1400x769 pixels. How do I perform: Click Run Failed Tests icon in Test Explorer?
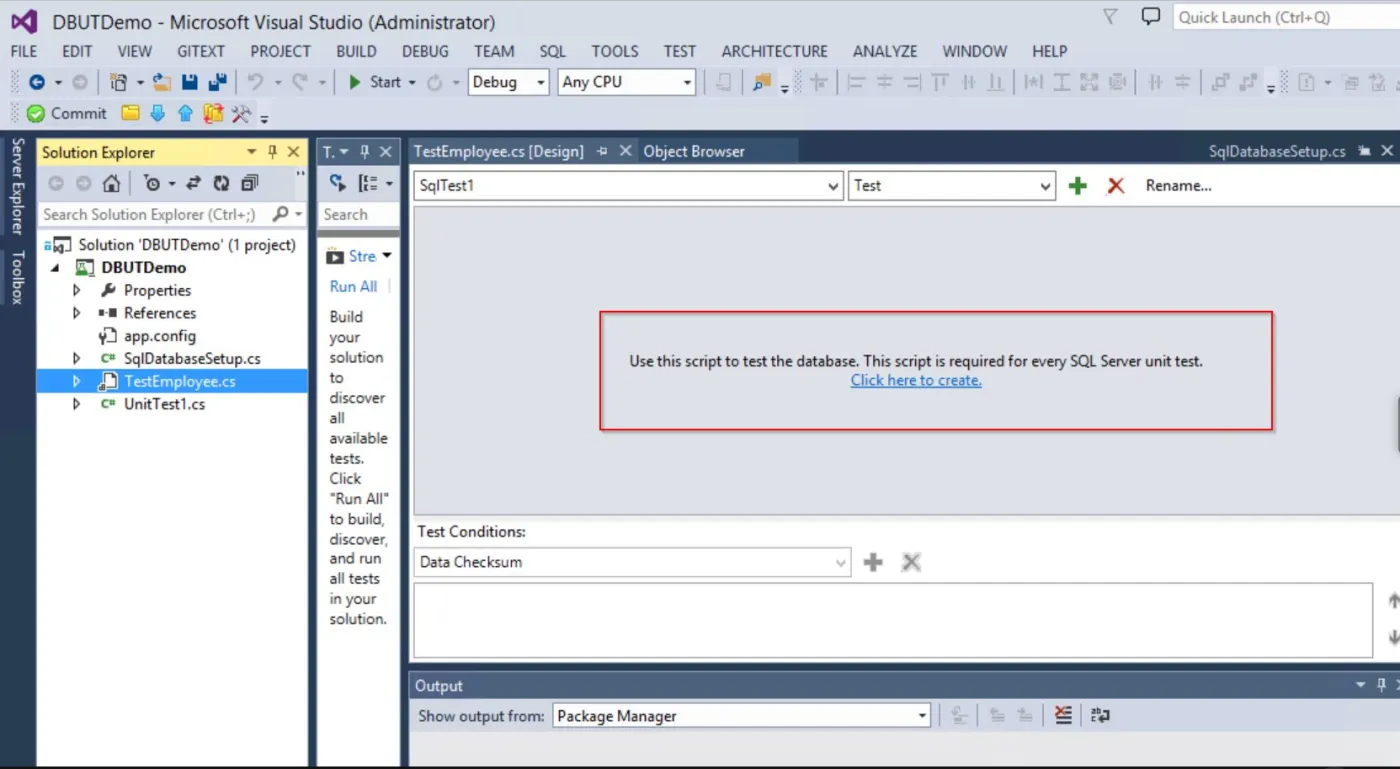[338, 184]
